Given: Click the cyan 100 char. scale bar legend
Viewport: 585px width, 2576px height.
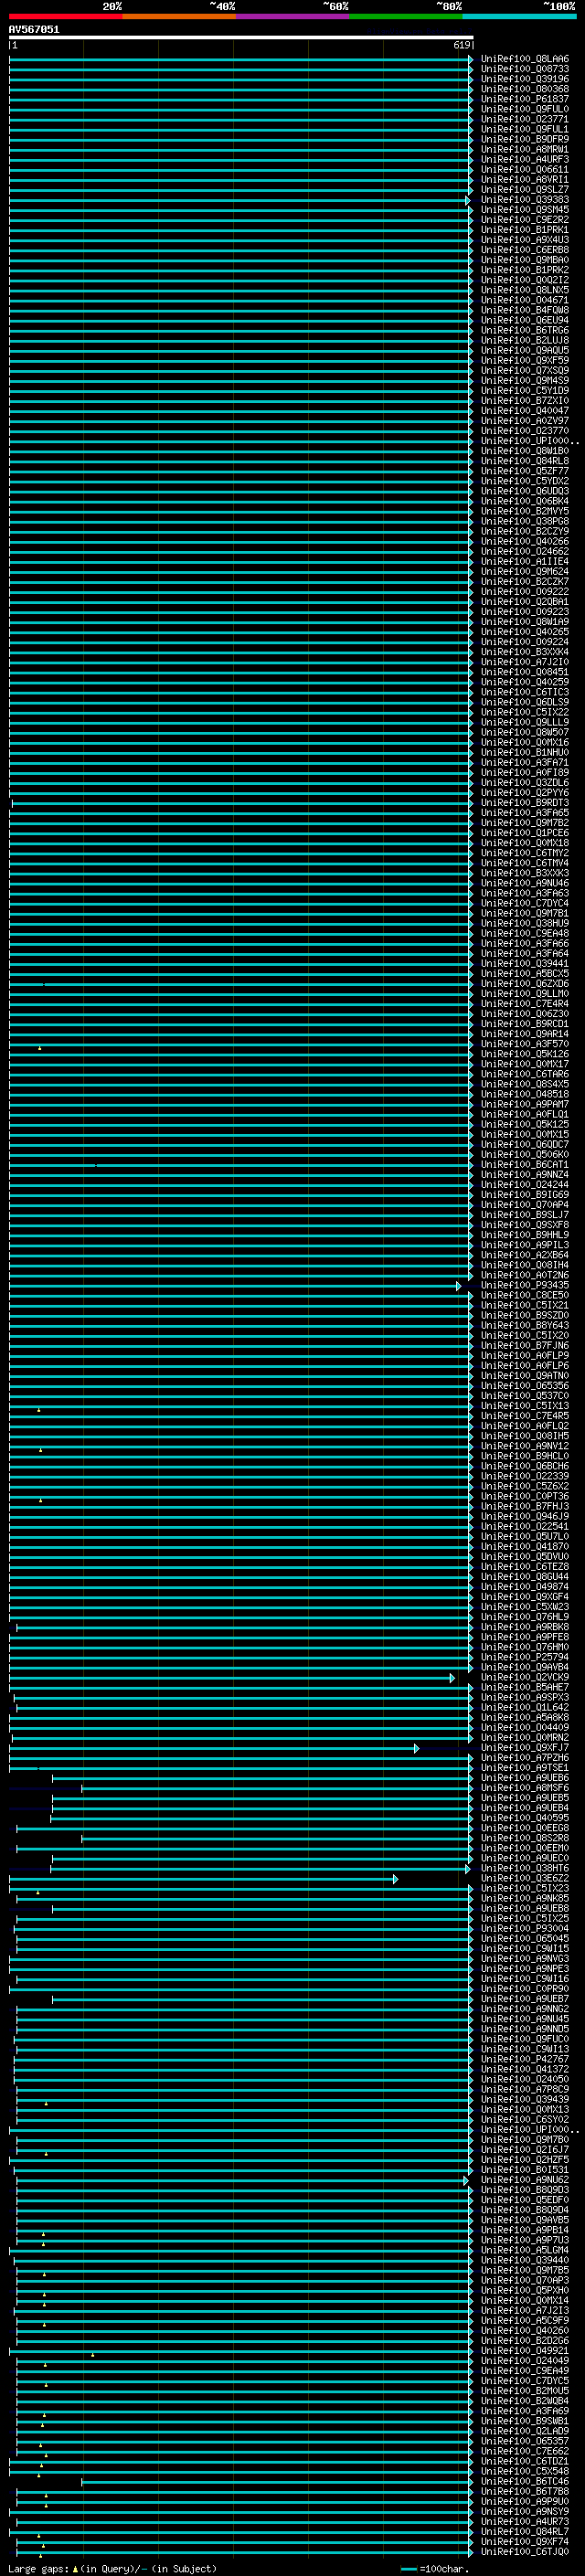Looking at the screenshot, I should (x=408, y=2568).
